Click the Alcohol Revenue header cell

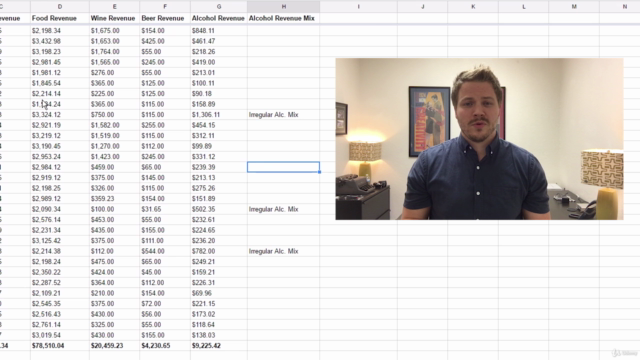(219, 18)
